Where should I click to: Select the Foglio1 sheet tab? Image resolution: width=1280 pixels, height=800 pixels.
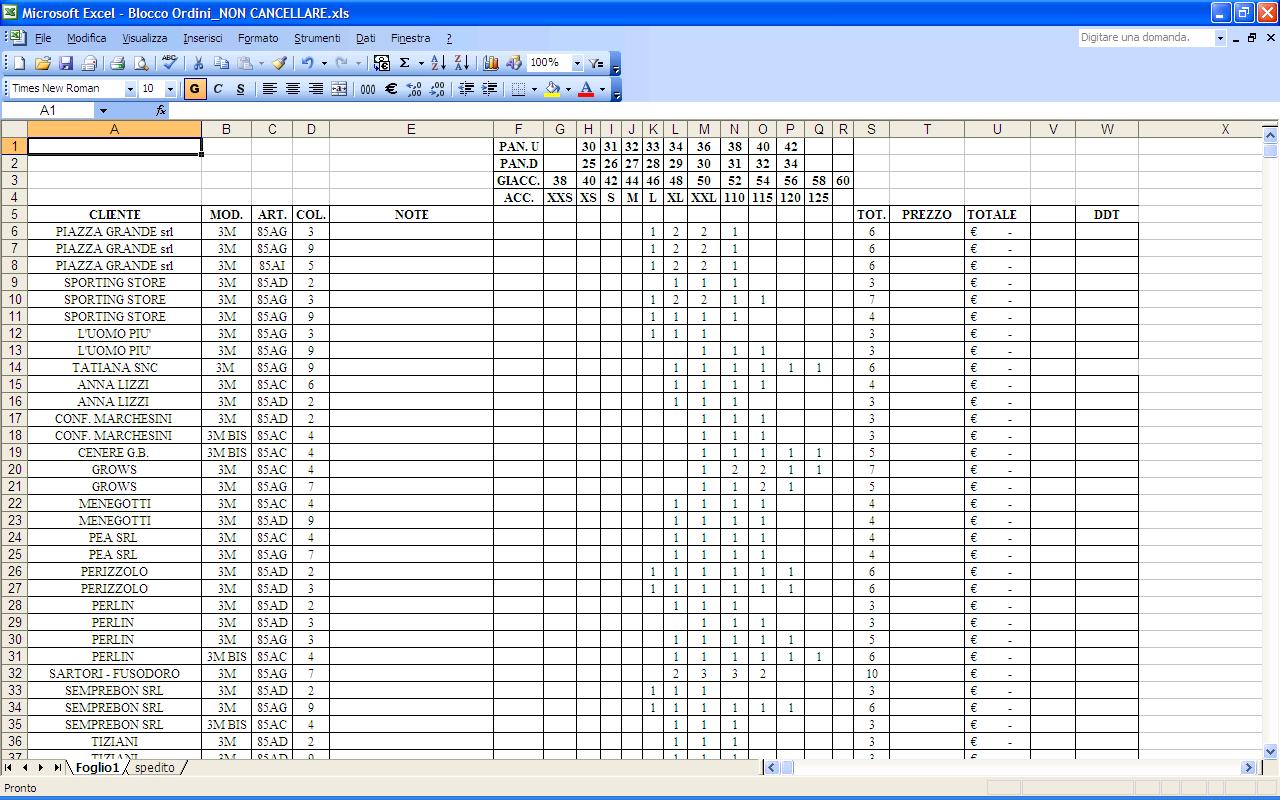point(97,768)
